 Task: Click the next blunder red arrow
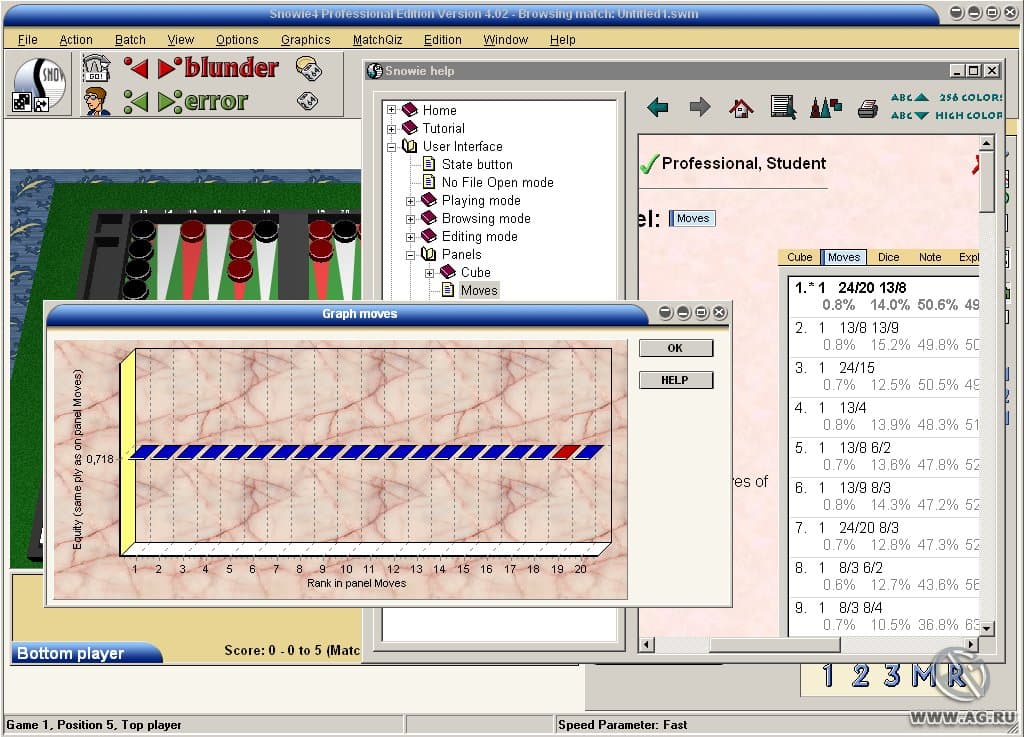168,68
